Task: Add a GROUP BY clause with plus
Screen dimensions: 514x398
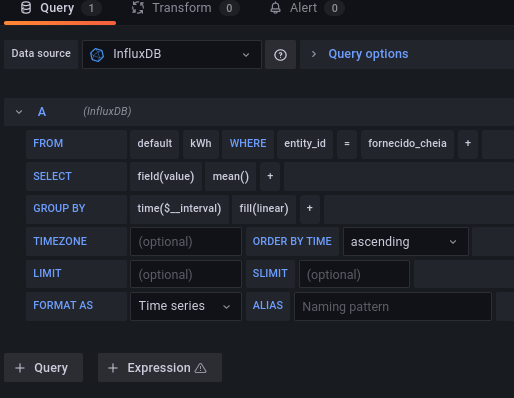Action: 310,209
